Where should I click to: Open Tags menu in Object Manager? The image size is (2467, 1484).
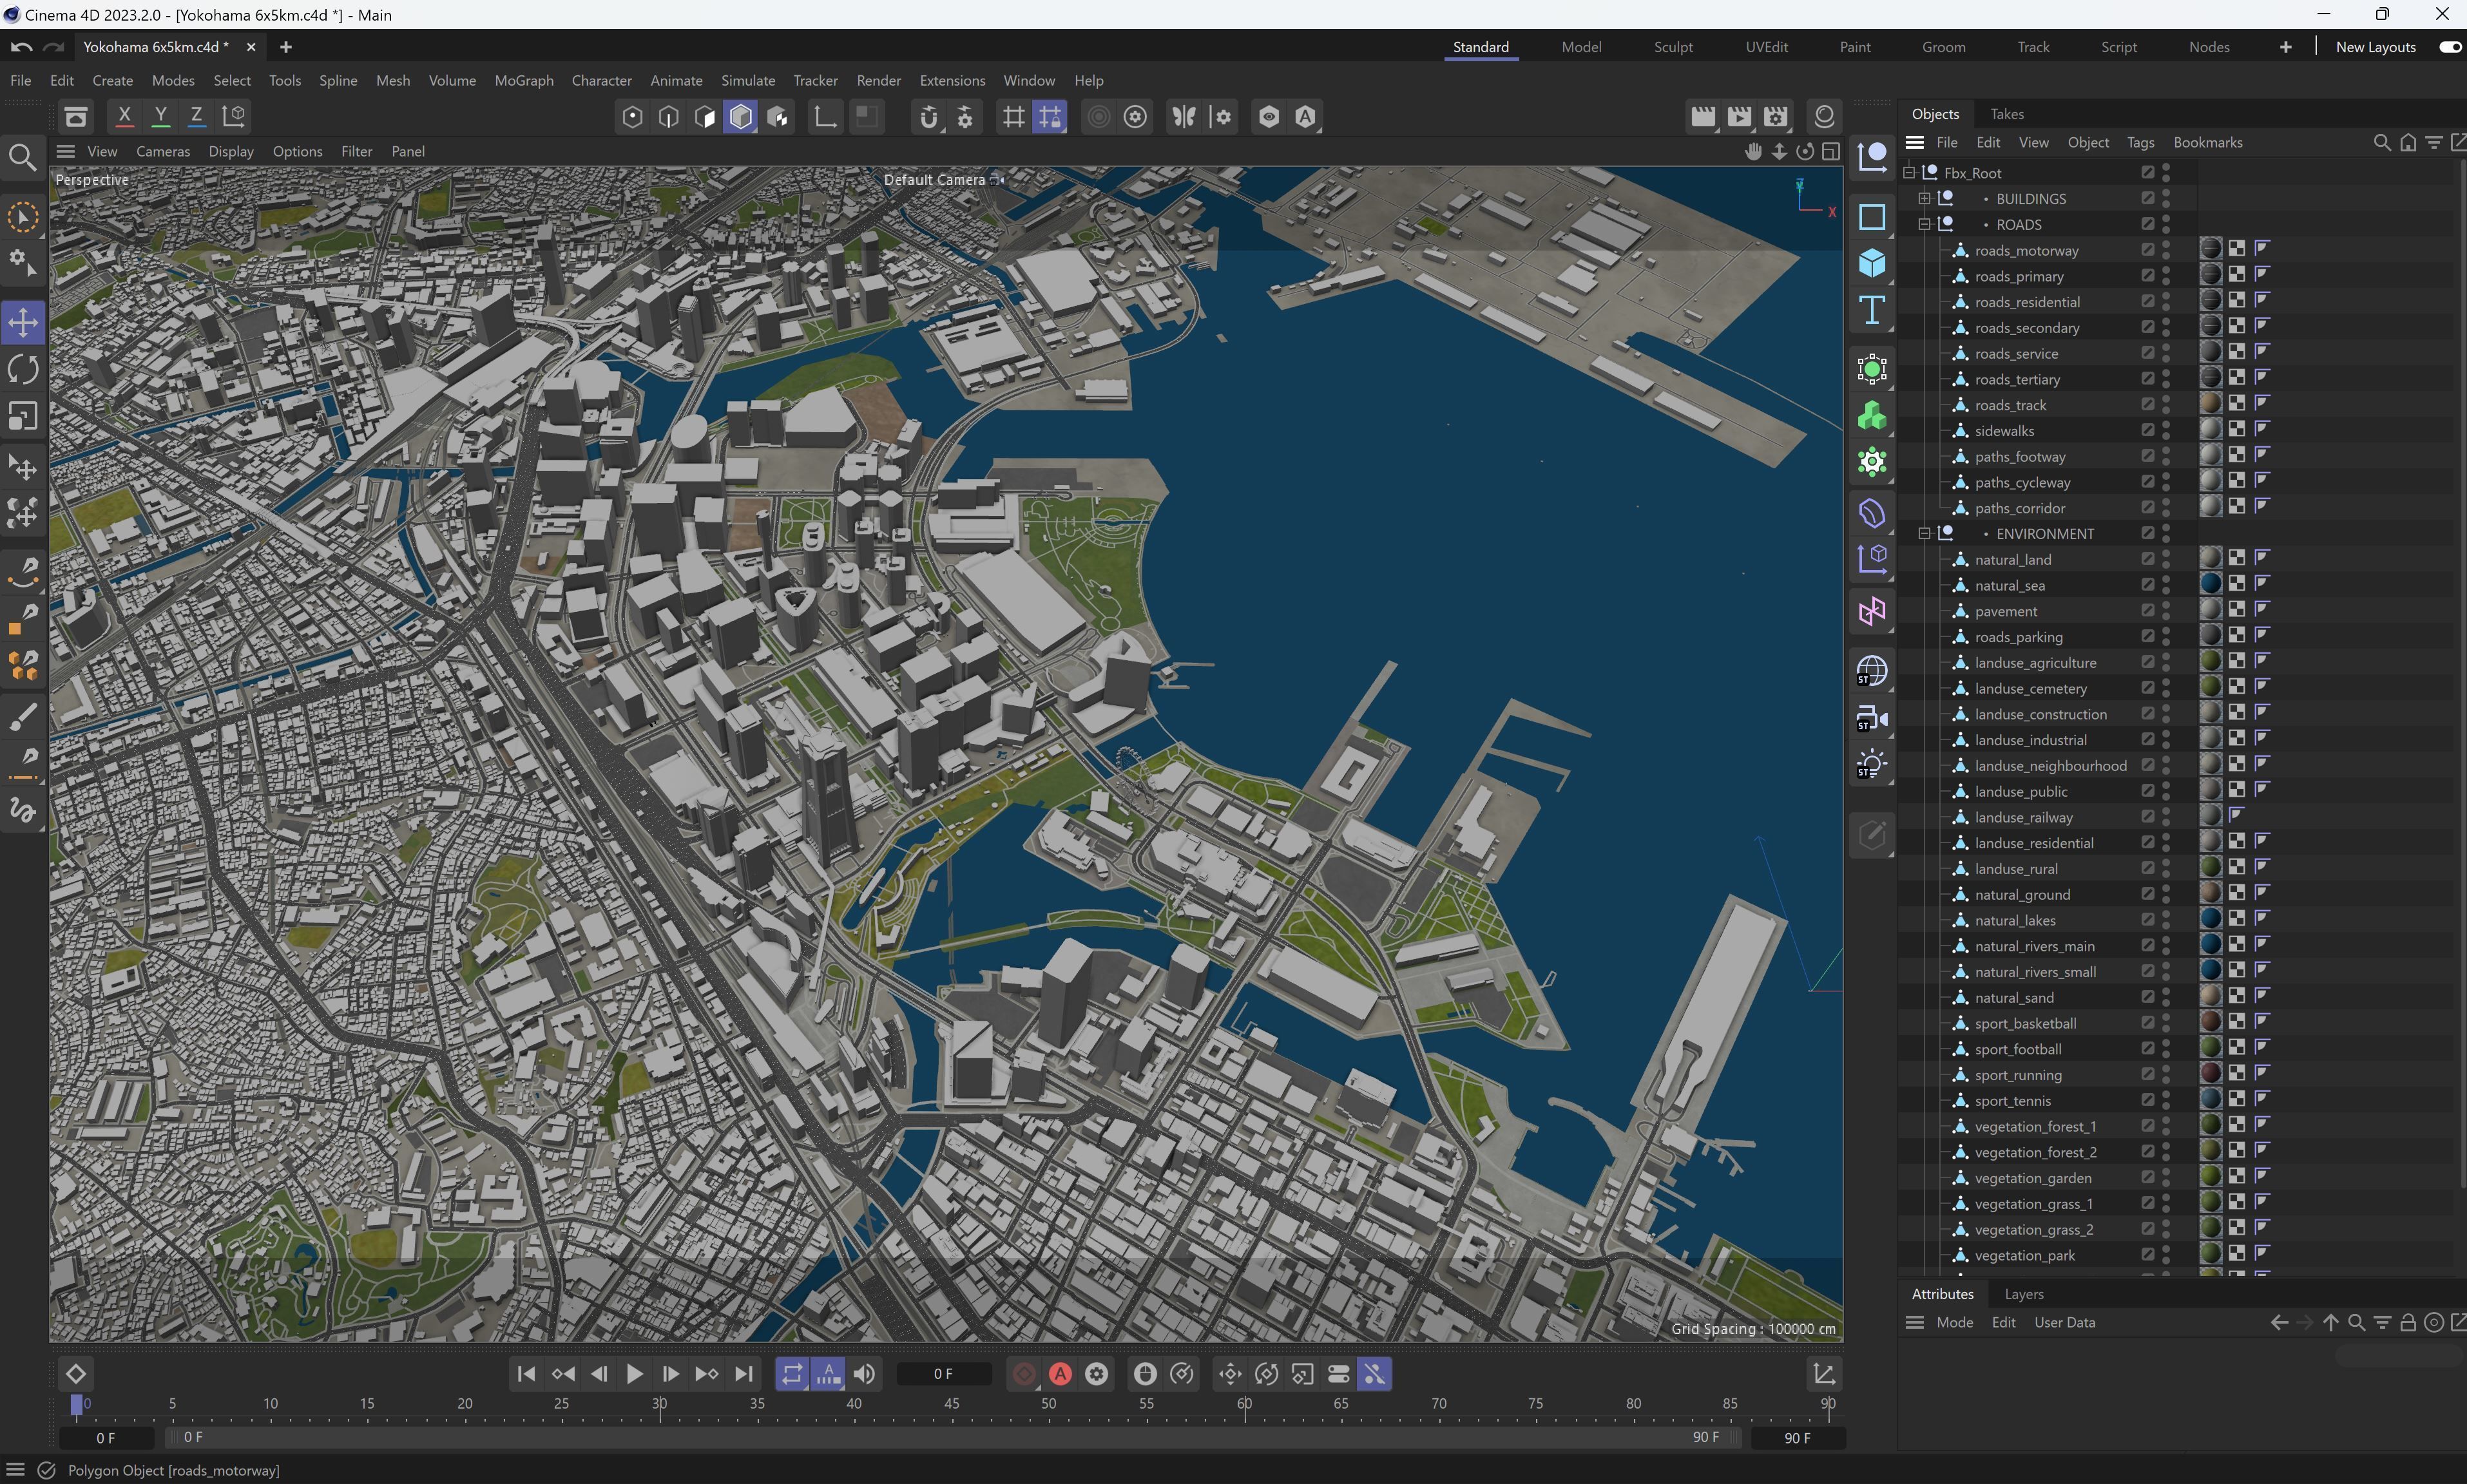point(2140,142)
